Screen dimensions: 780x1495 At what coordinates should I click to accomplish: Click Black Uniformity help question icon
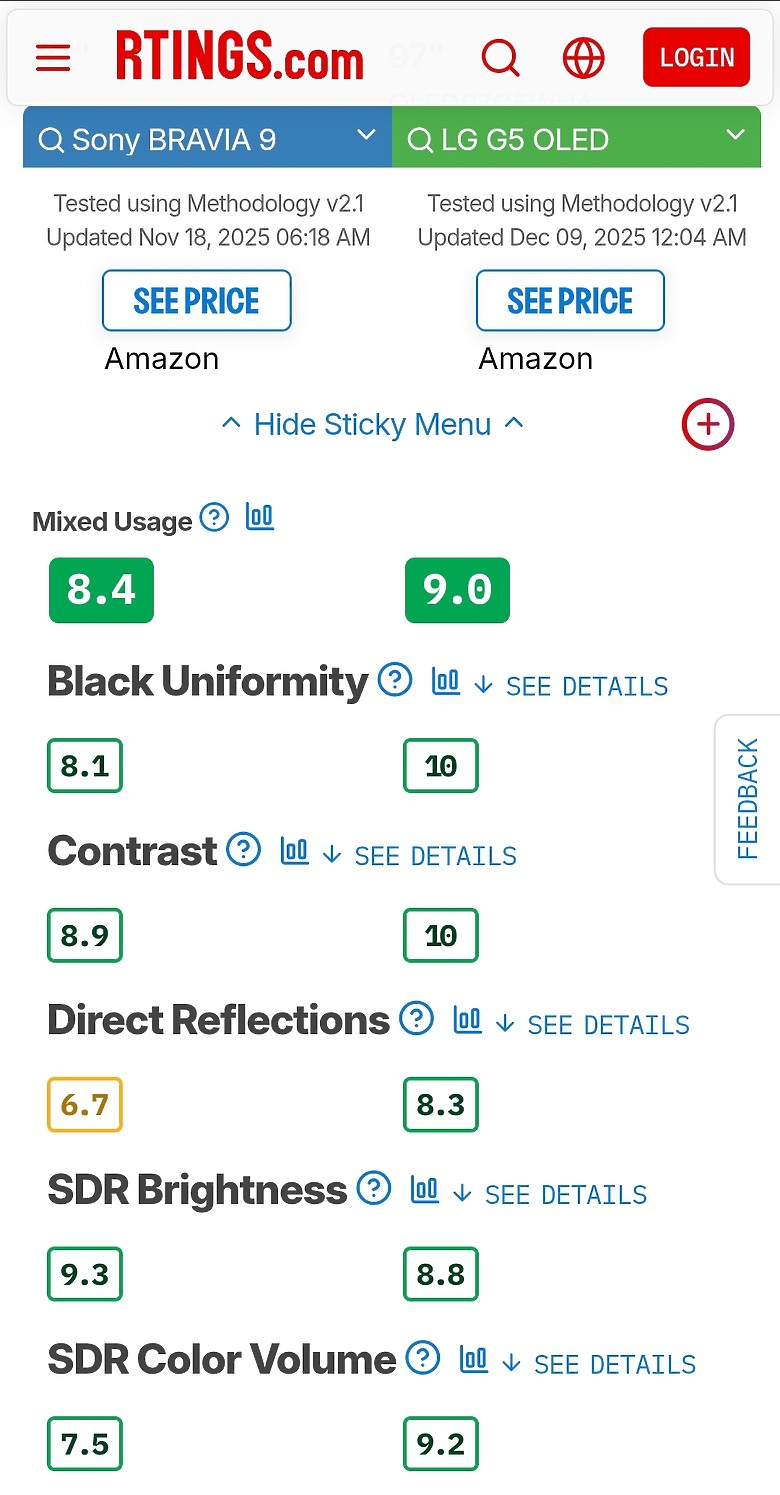pos(395,680)
